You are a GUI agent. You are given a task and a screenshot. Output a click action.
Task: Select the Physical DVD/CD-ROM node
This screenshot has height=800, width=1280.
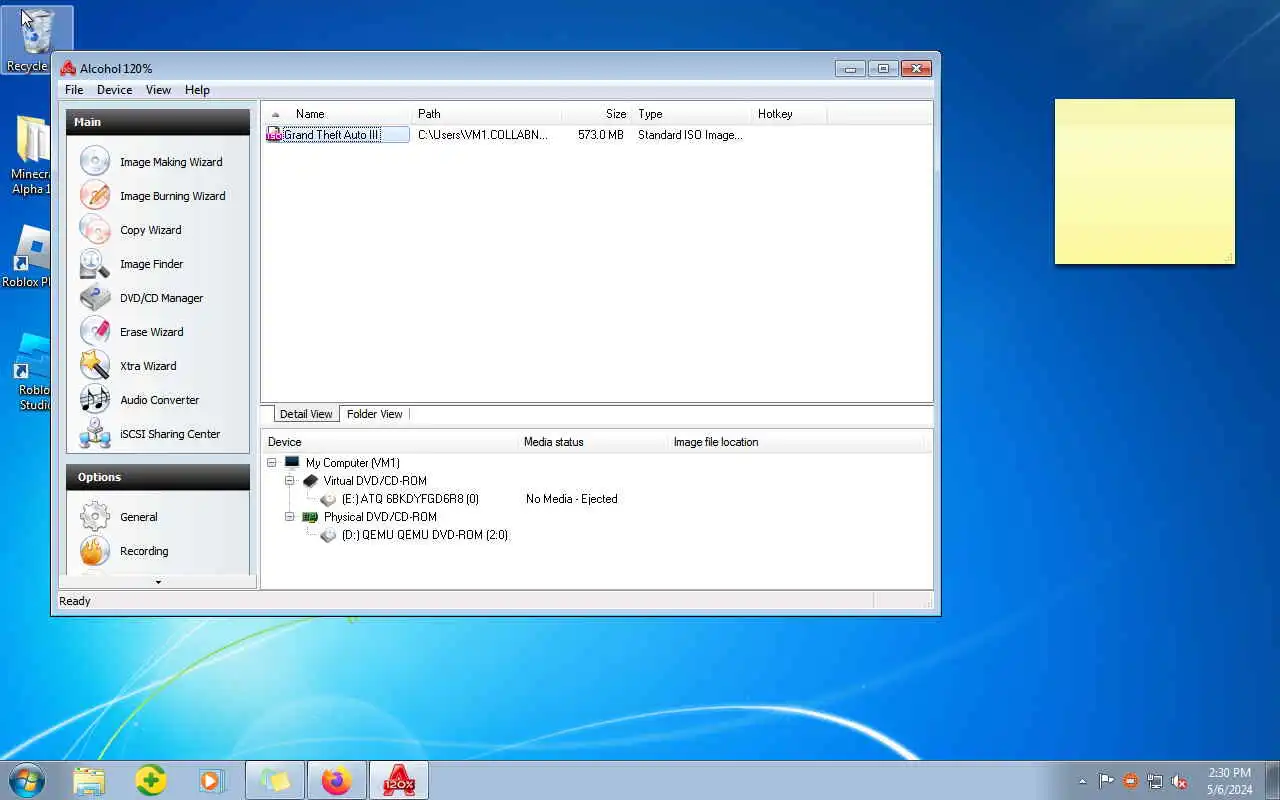click(380, 517)
